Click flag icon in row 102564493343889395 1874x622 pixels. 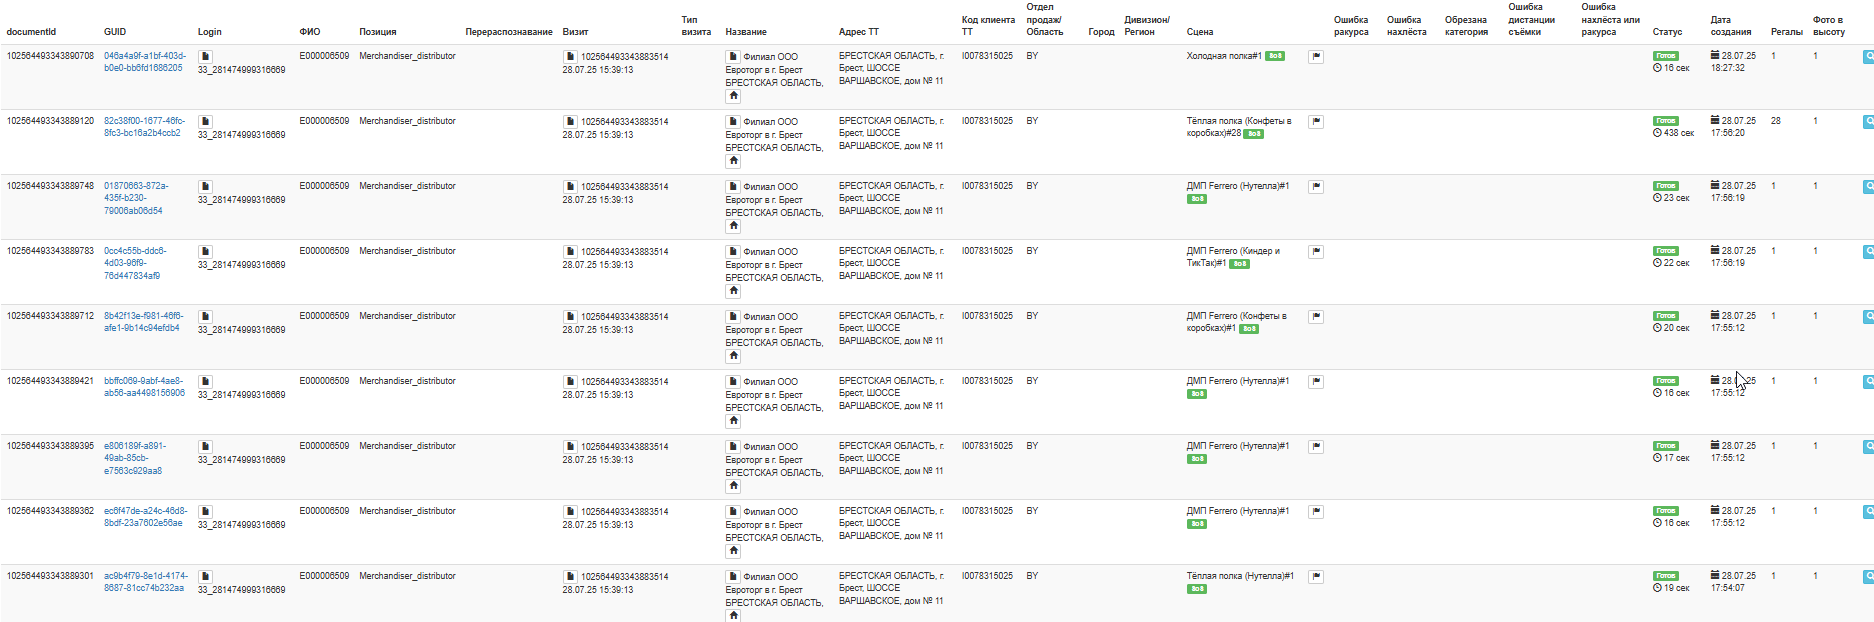coord(1316,447)
